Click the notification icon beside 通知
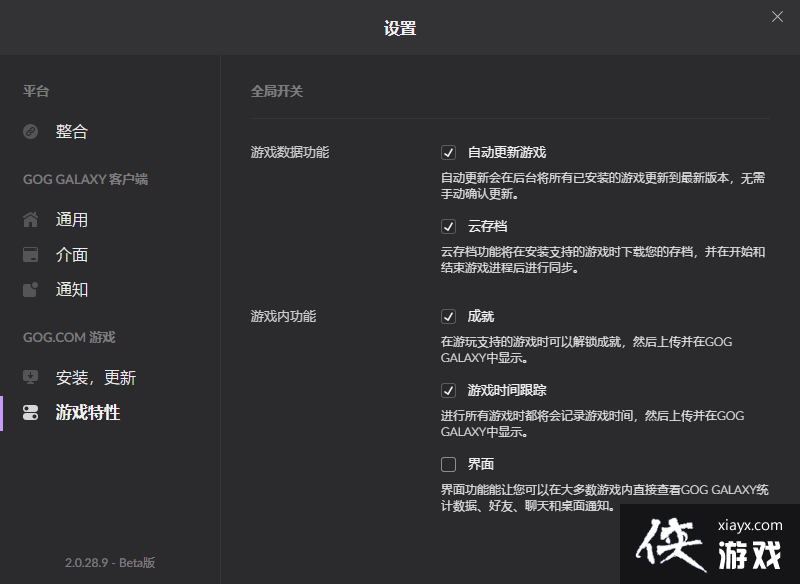800x584 pixels. pos(31,289)
